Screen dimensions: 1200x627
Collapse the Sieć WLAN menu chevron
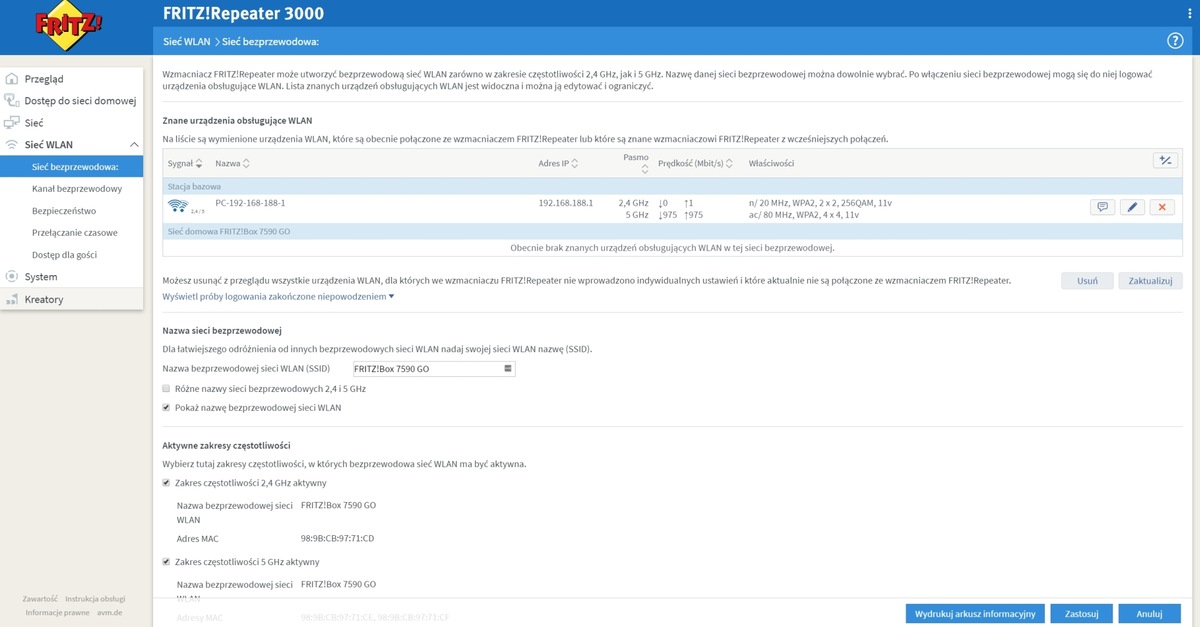(x=135, y=145)
